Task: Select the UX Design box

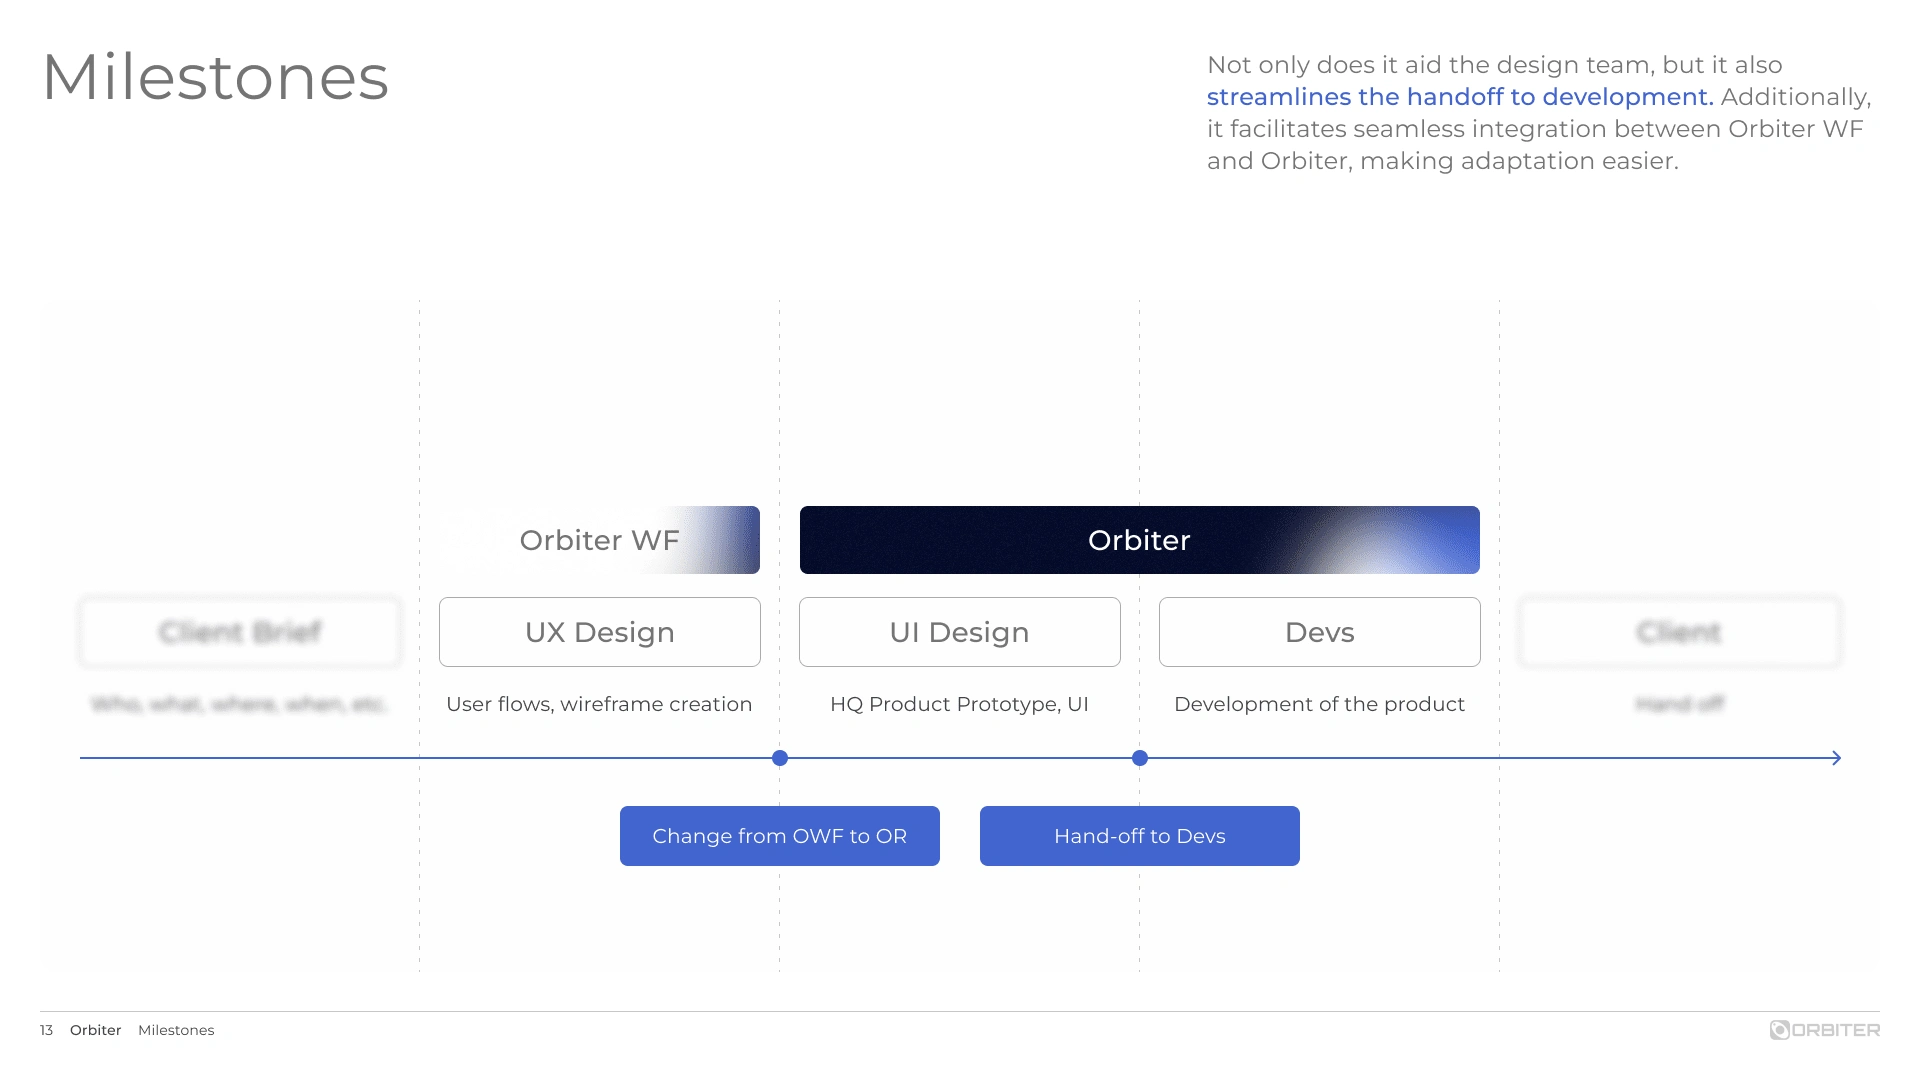Action: (600, 632)
